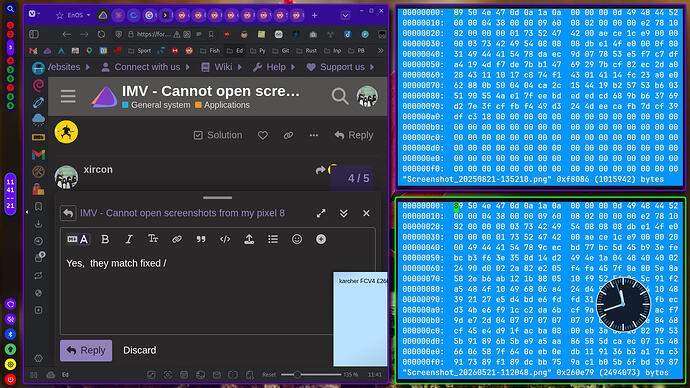The image size is (690, 388).
Task: Open the xircon user profile link
Action: (x=98, y=169)
